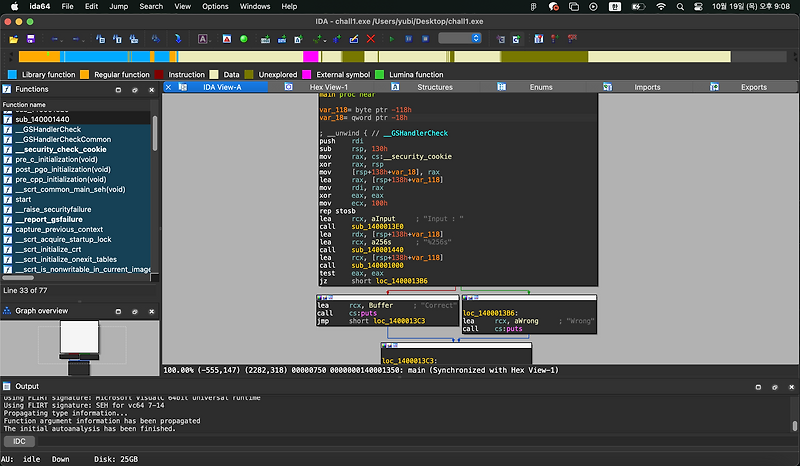Click the green circle toolbar icon

243,39
